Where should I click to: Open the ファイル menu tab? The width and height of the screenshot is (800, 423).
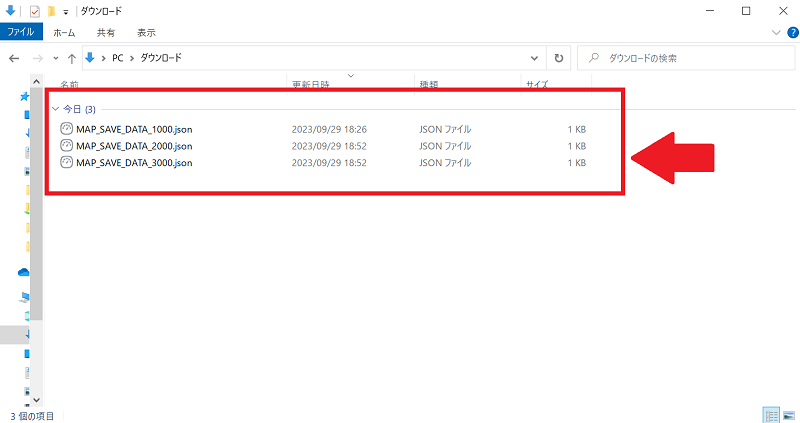[21, 32]
